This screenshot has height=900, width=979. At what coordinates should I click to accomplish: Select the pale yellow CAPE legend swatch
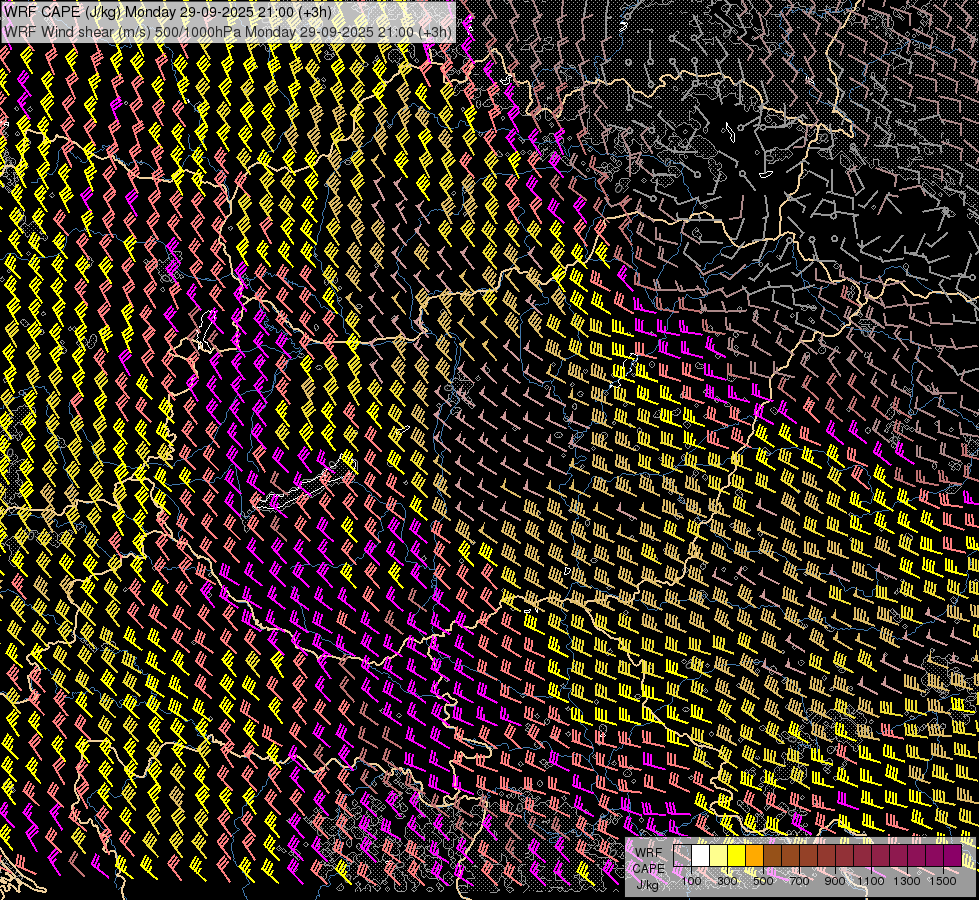(719, 856)
